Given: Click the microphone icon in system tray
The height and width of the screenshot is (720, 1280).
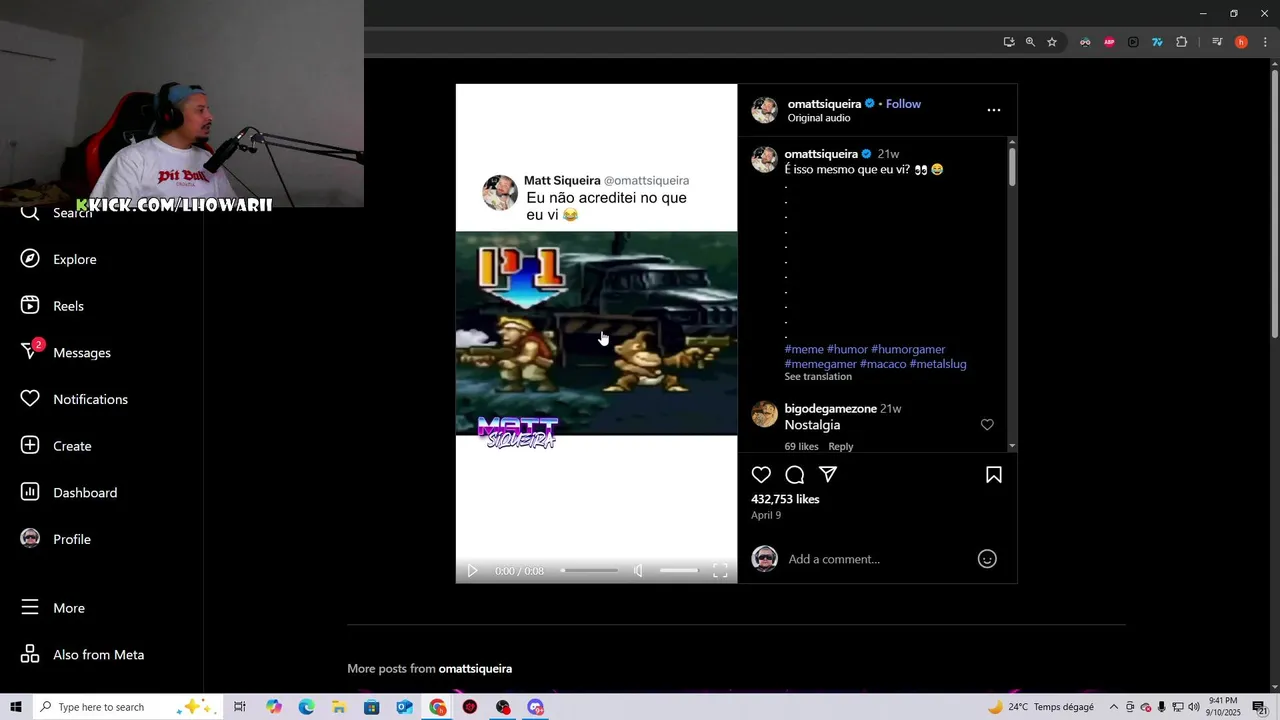Looking at the screenshot, I should tap(1161, 707).
